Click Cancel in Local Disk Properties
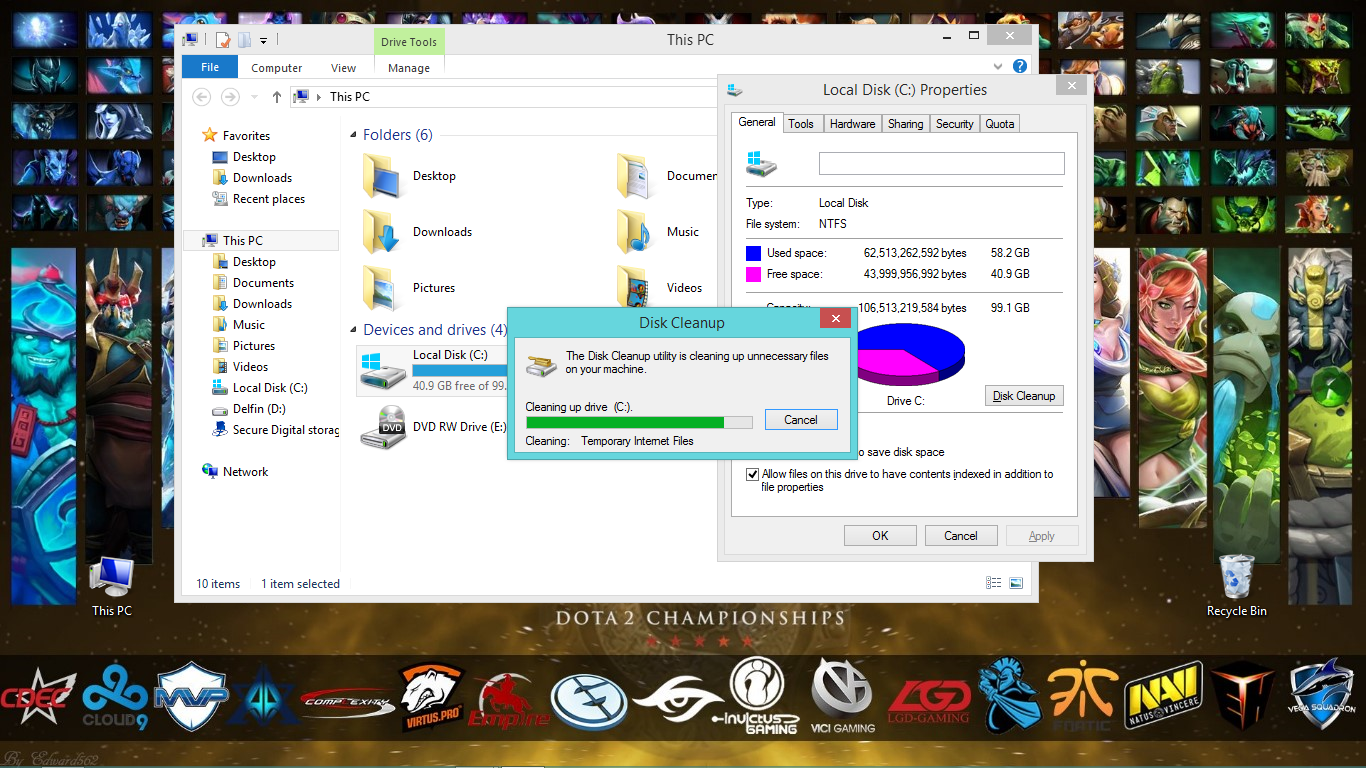The image size is (1366, 768). coord(961,536)
